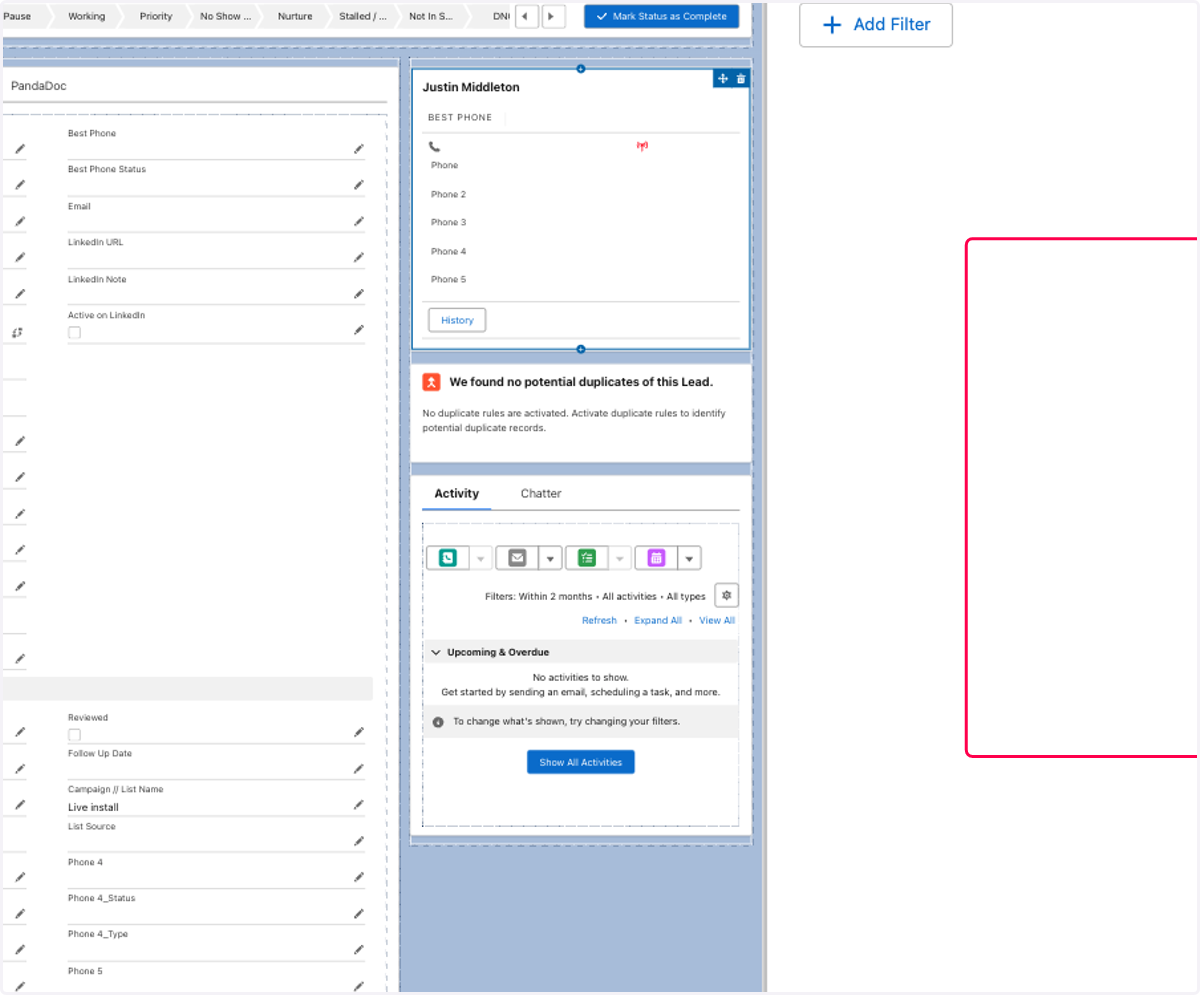Viewport: 1200px width, 995px height.
Task: Check the Reviewed checkbox
Action: pyautogui.click(x=74, y=735)
